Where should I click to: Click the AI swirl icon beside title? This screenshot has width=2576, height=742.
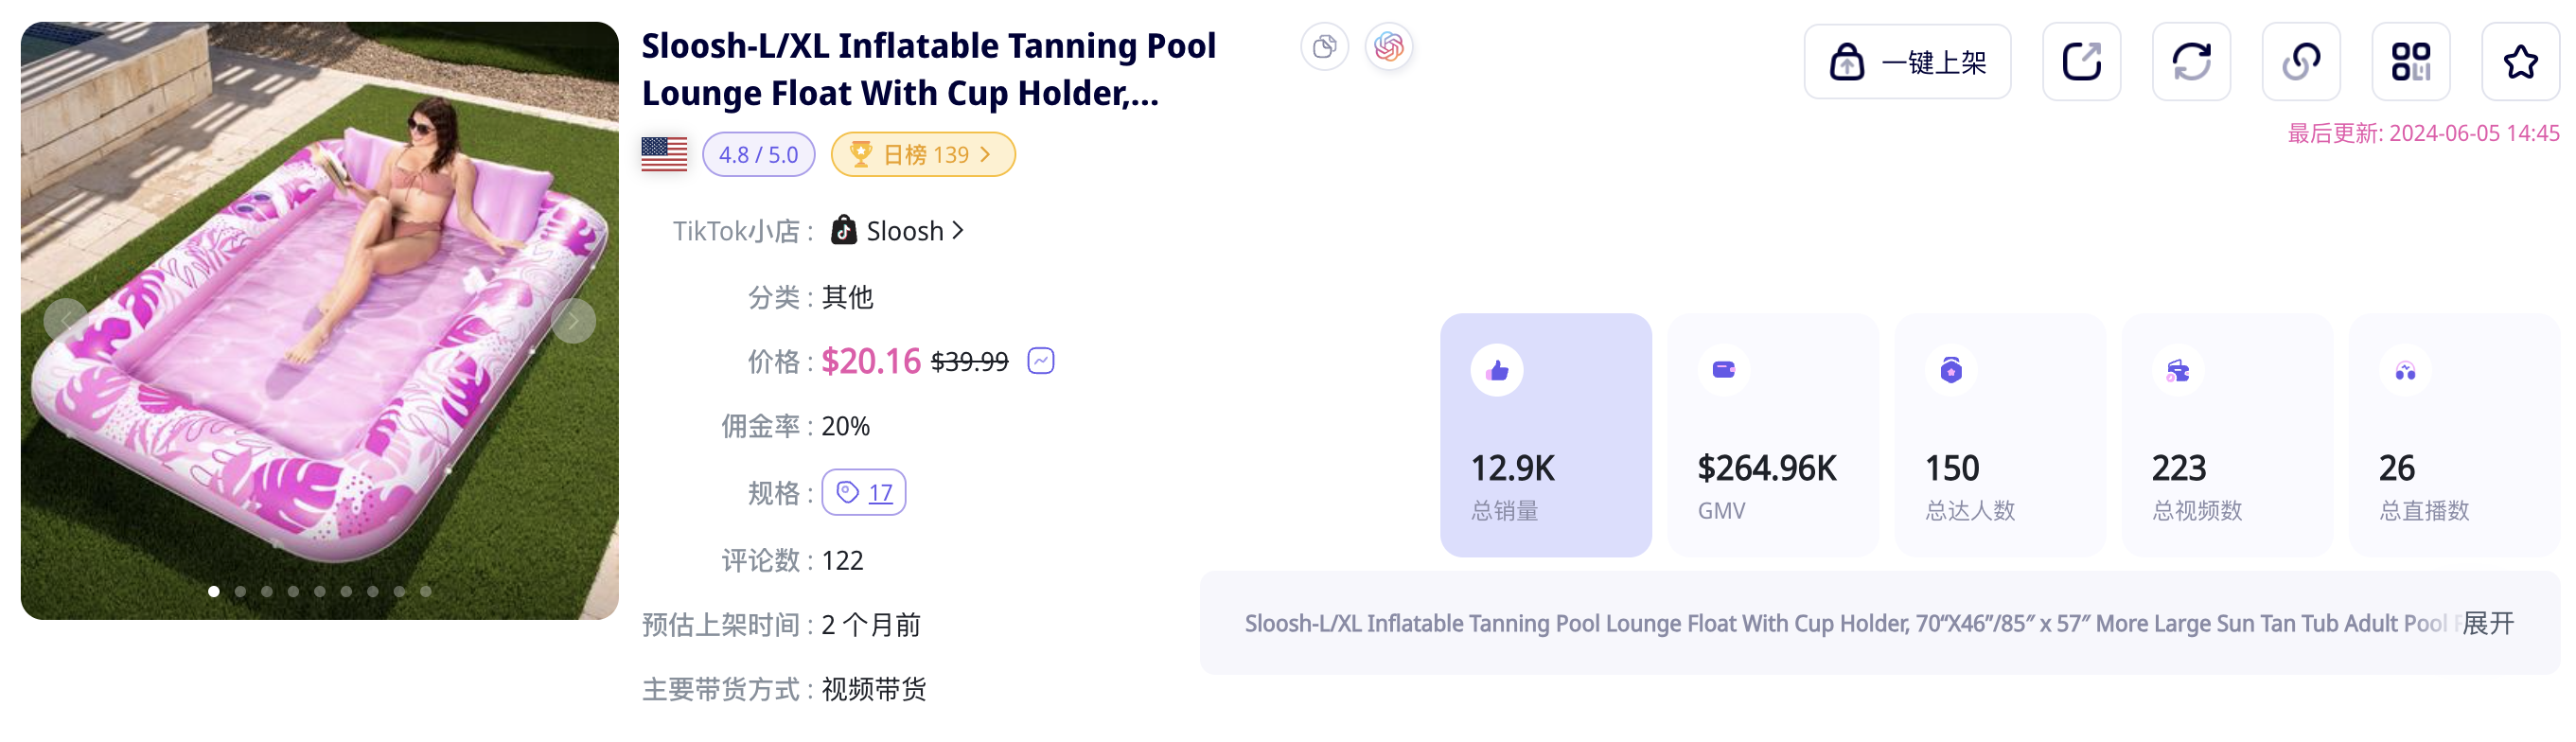click(x=1388, y=47)
